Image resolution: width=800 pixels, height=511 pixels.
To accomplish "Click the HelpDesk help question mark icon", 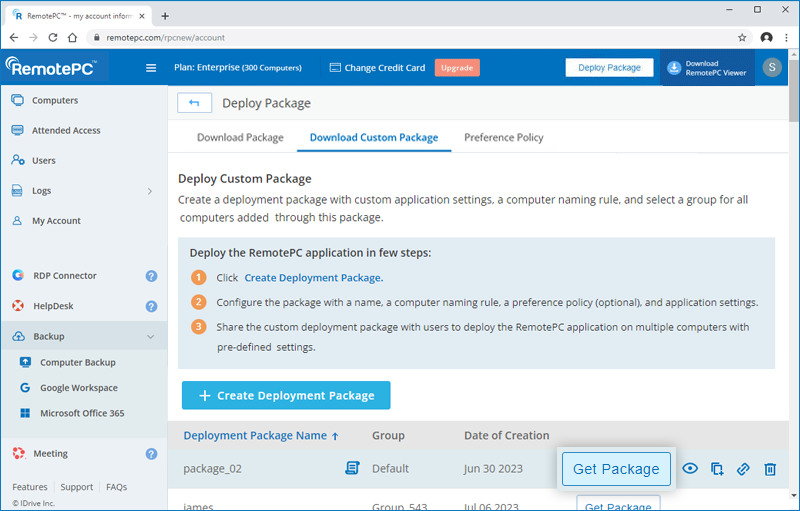I will [x=151, y=306].
